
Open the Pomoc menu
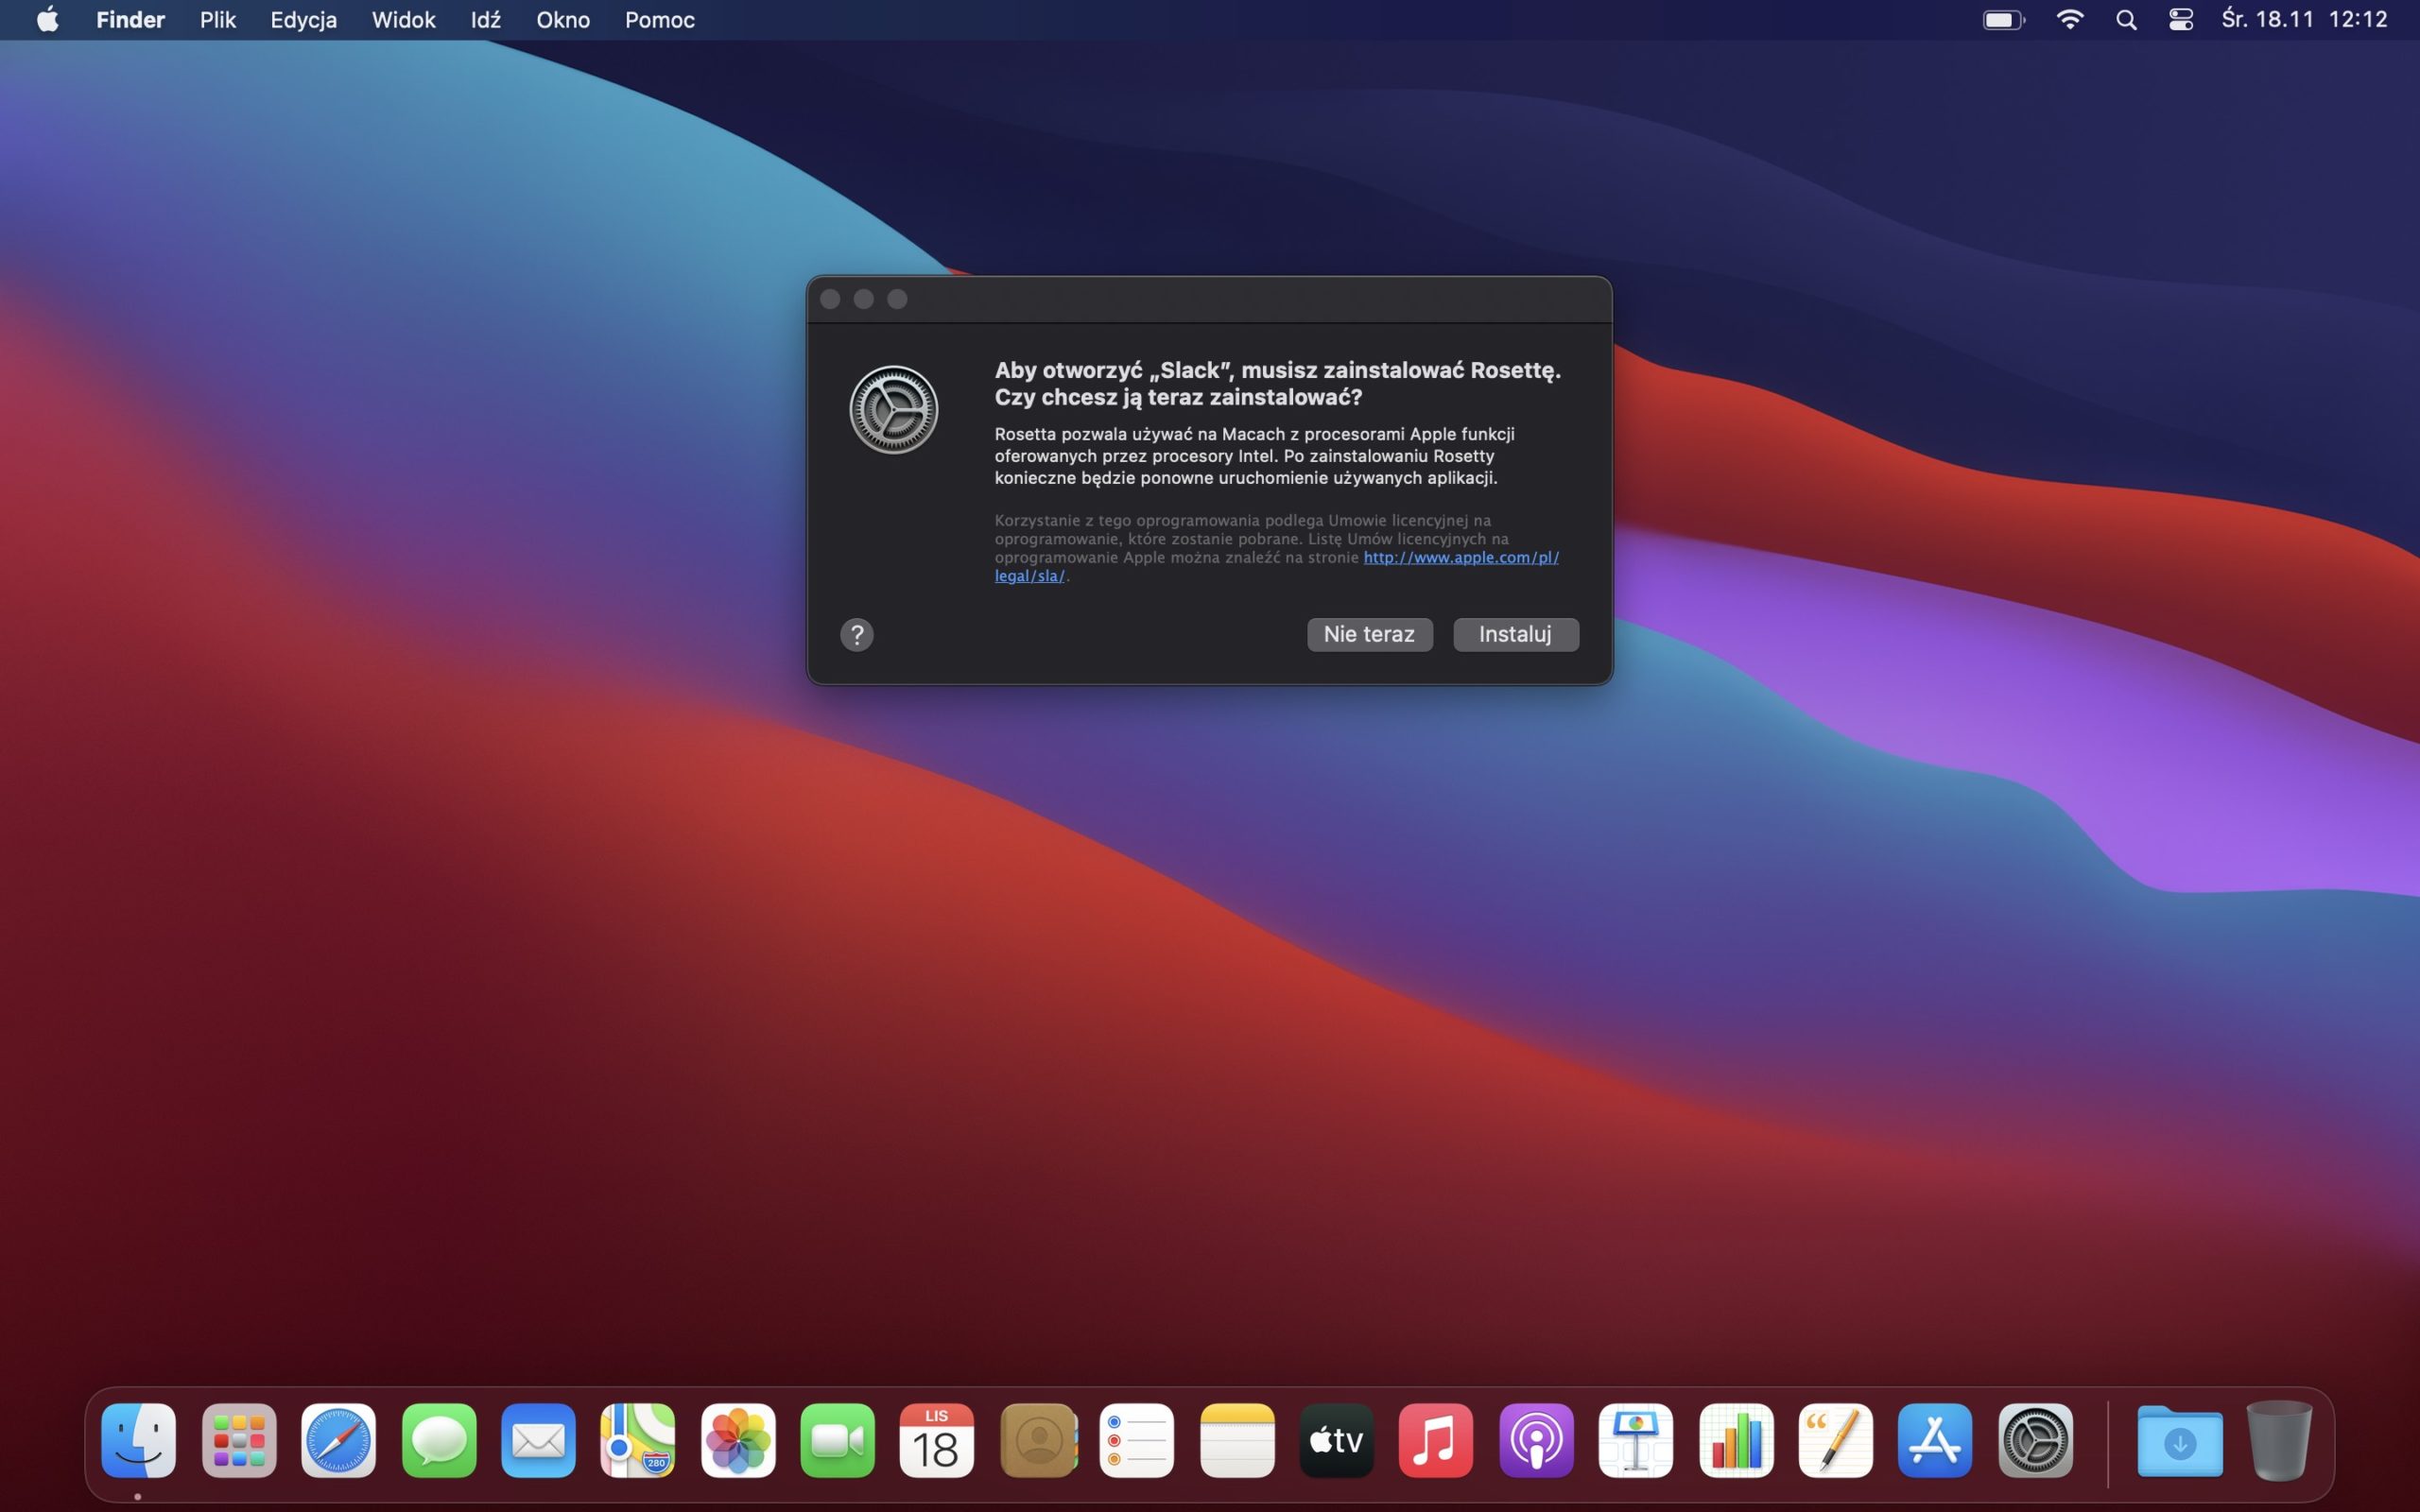pyautogui.click(x=659, y=20)
